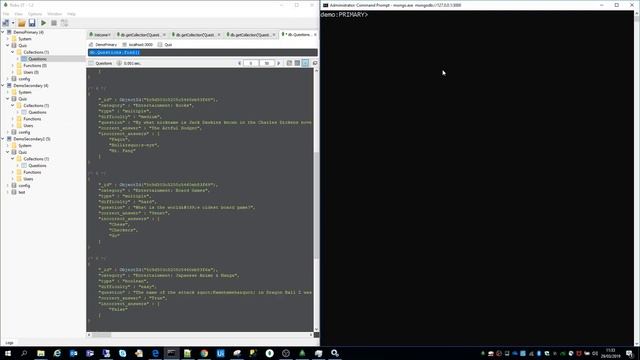The height and width of the screenshot is (360, 640).
Task: Select System folder under DemoSecondary (4)
Action: coord(24,92)
